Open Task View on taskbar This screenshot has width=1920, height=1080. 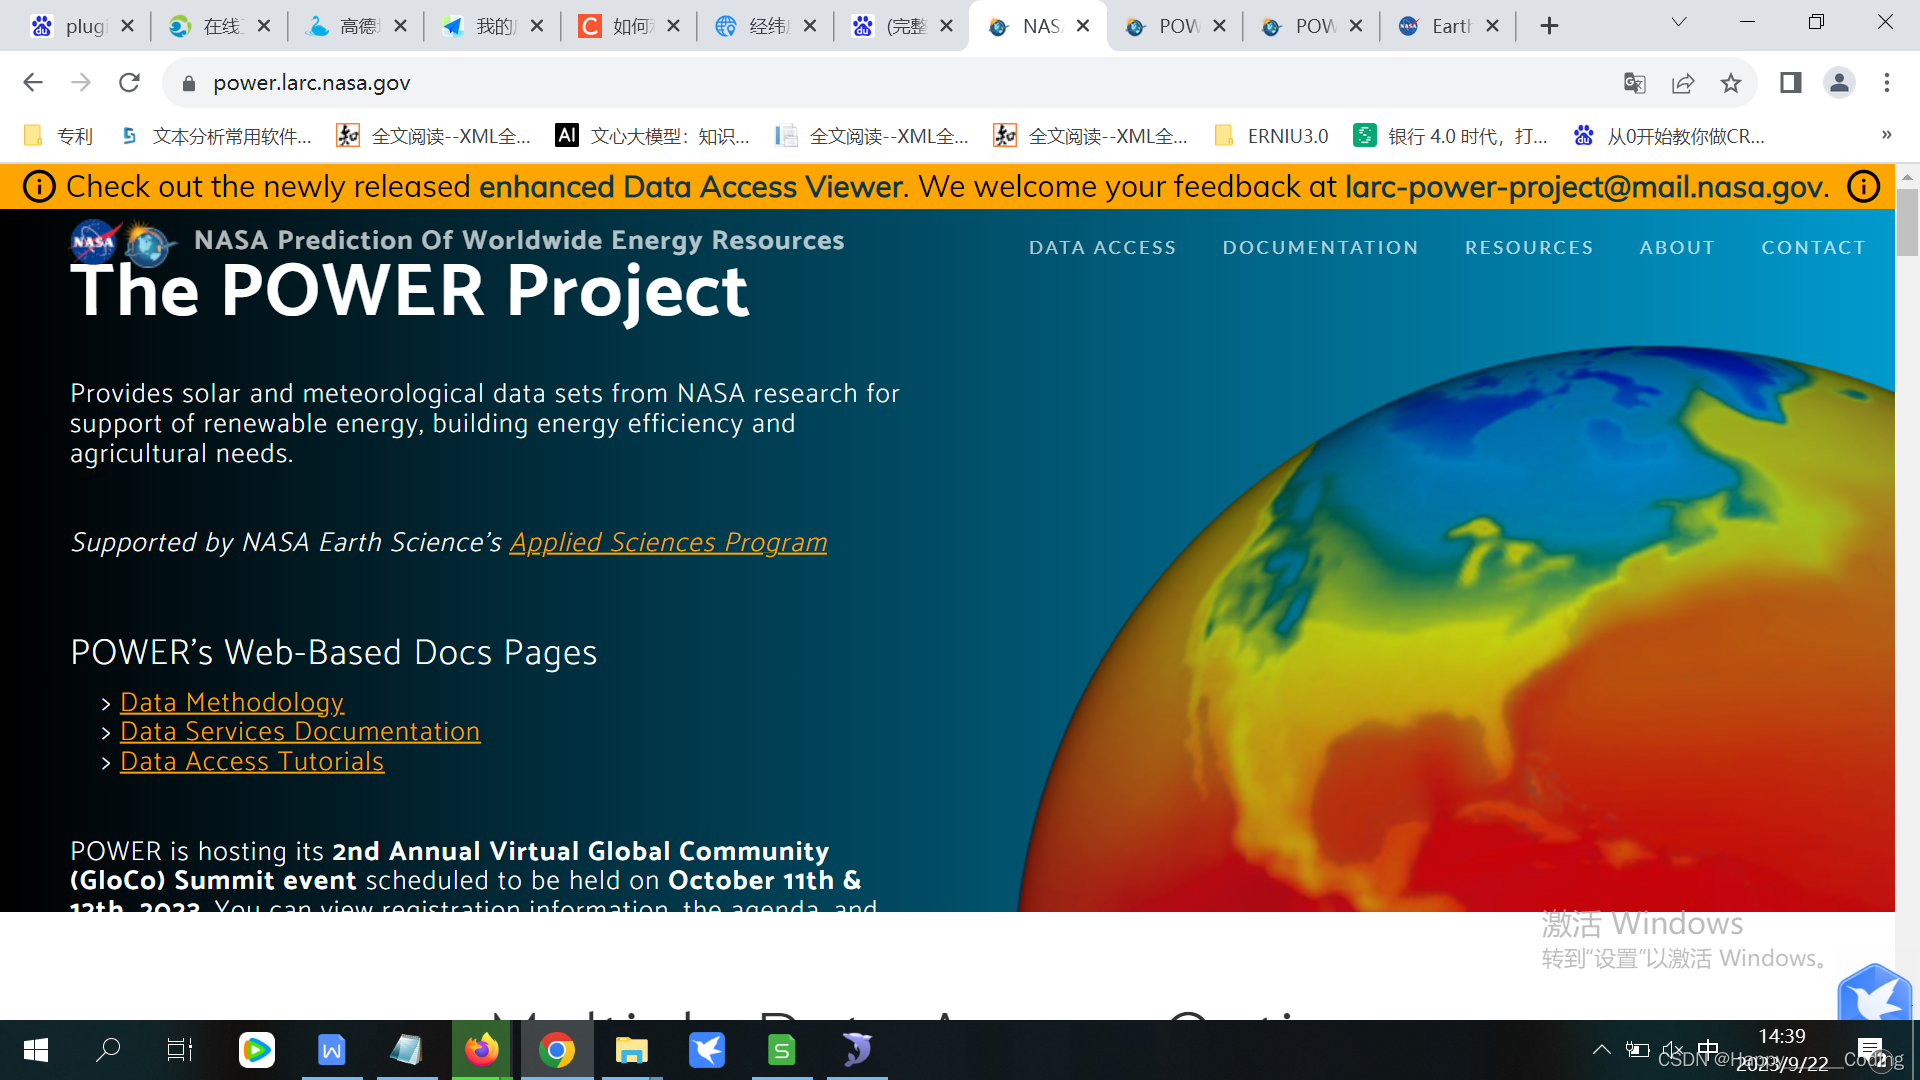[180, 1050]
